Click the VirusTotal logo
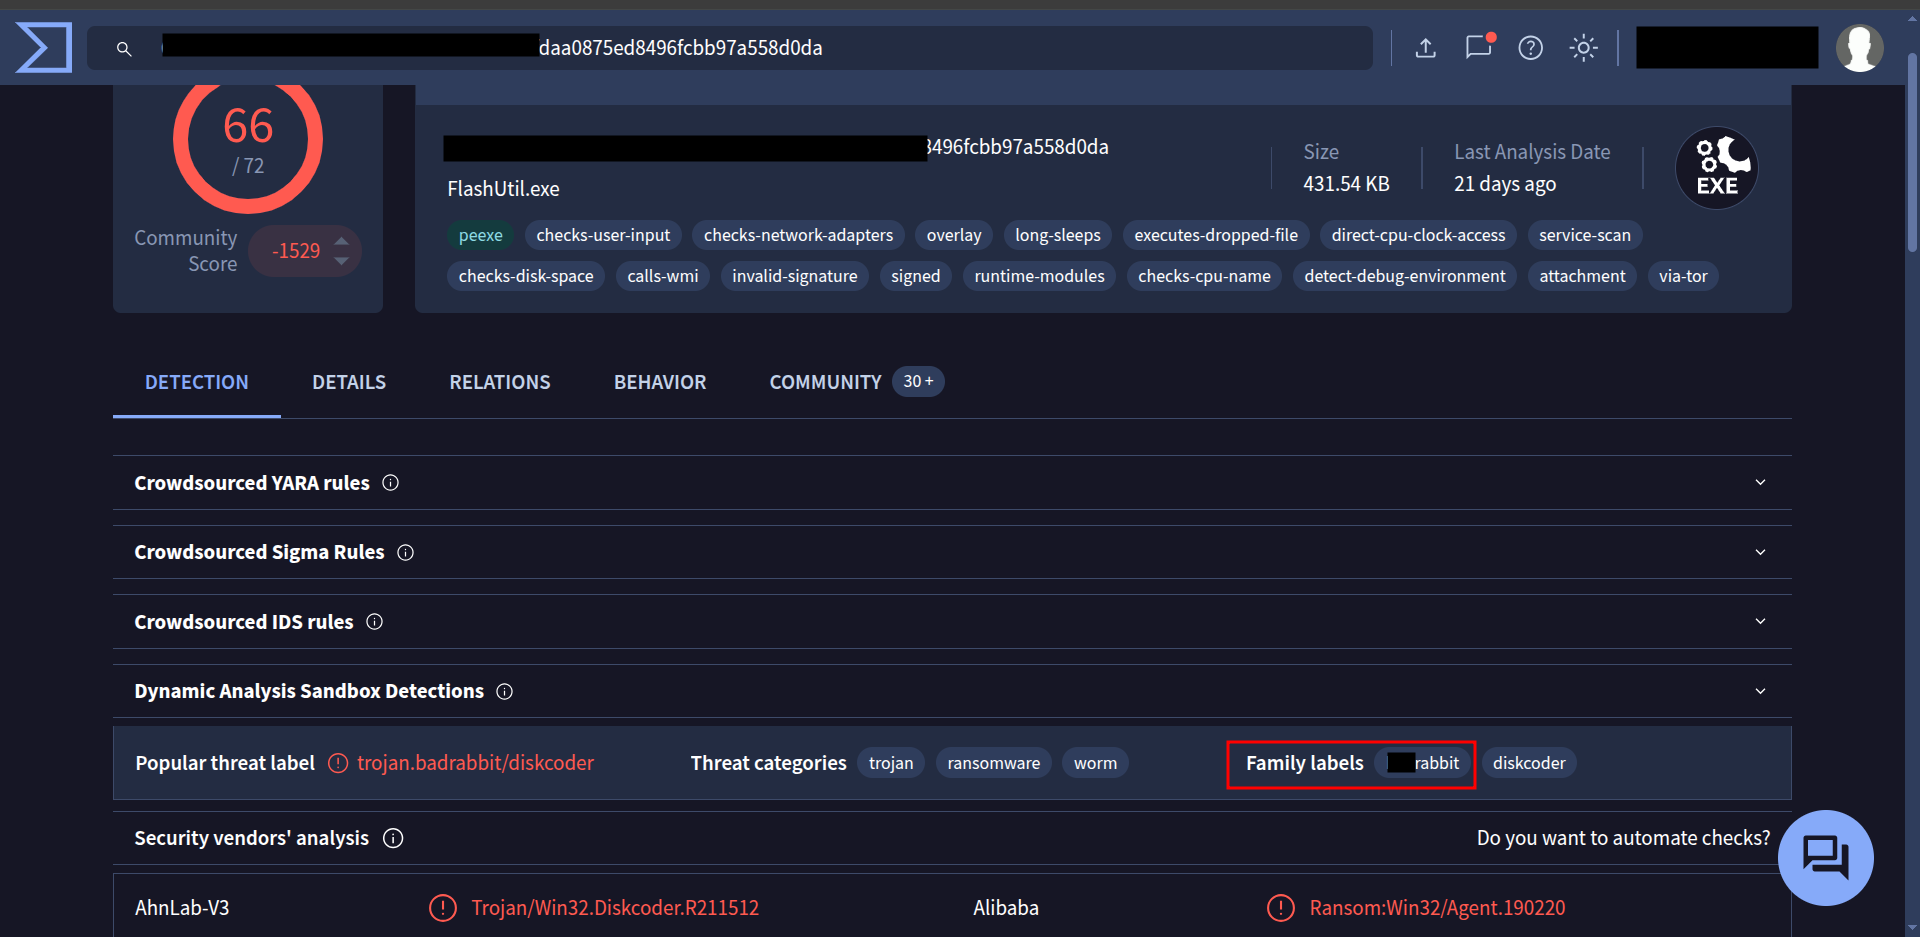Image resolution: width=1920 pixels, height=937 pixels. 42,46
